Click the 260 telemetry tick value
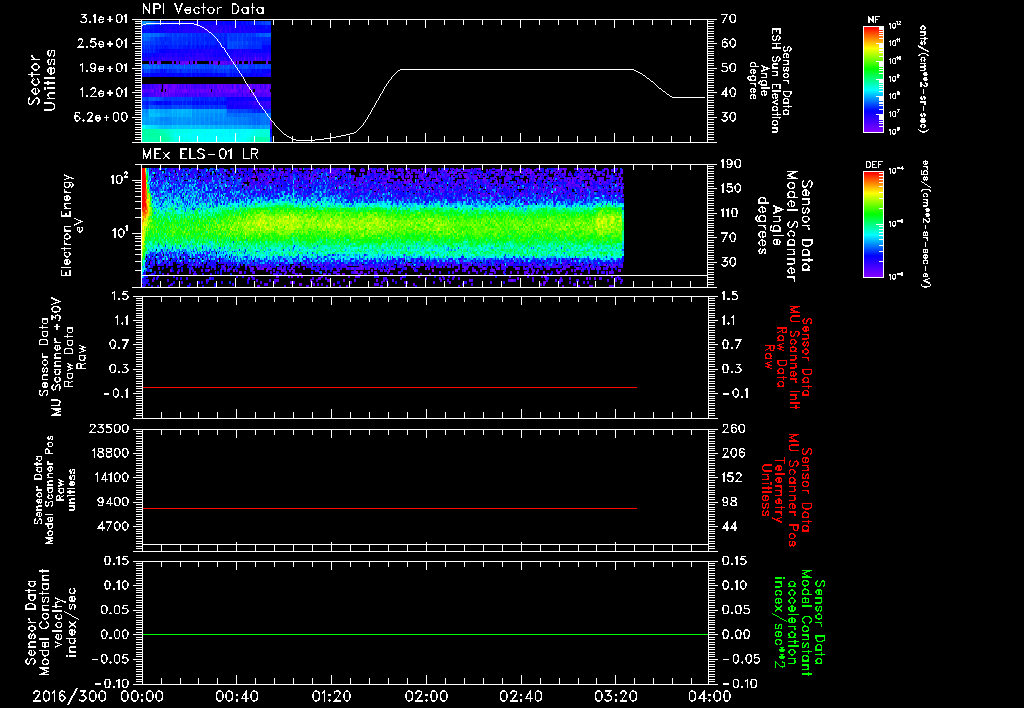The height and width of the screenshot is (708, 1024). tap(733, 428)
